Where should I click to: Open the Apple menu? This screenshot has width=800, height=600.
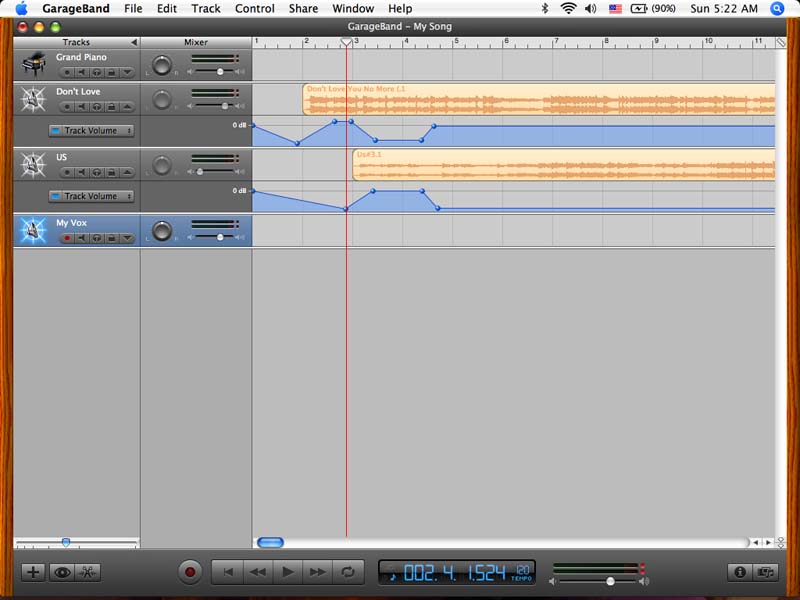(x=21, y=9)
